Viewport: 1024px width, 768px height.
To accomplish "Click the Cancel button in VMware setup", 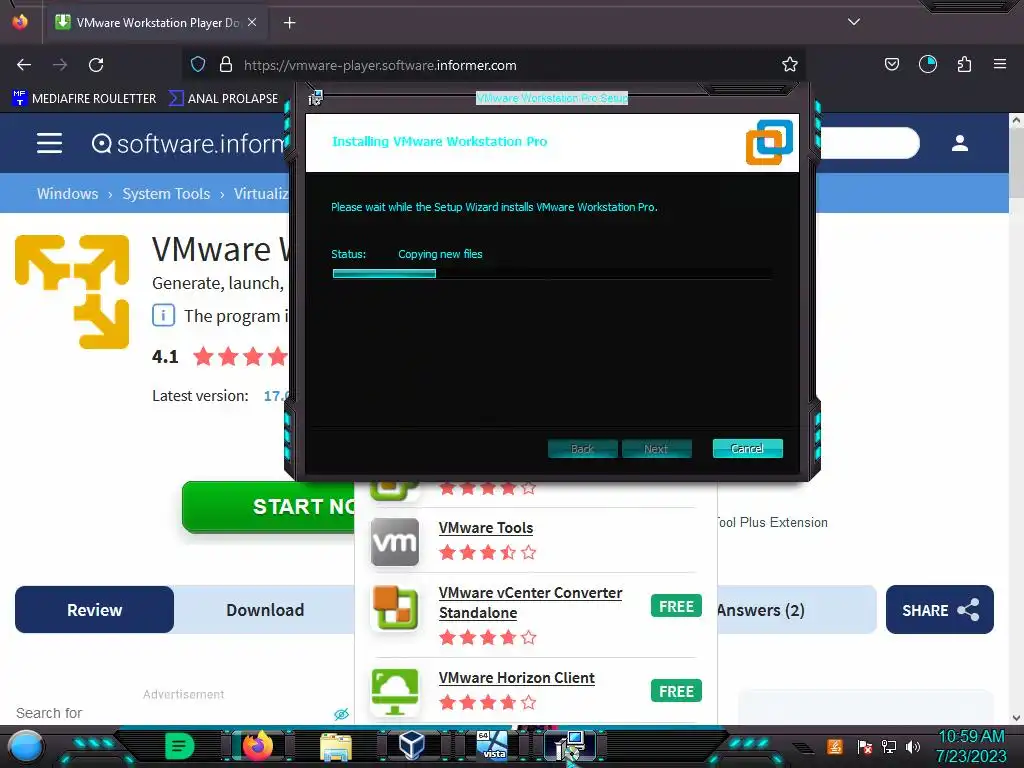I will pos(747,449).
